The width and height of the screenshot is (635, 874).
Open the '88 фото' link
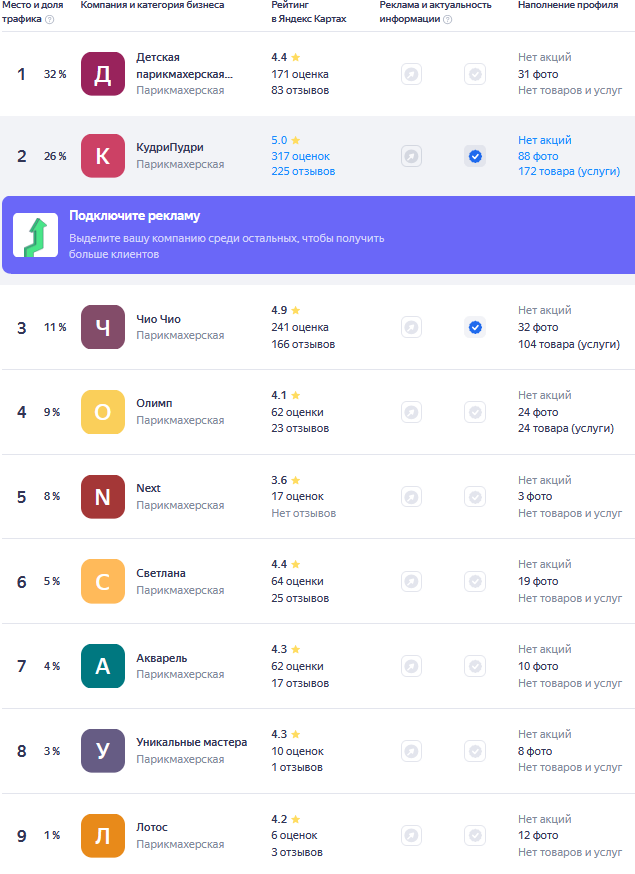538,156
